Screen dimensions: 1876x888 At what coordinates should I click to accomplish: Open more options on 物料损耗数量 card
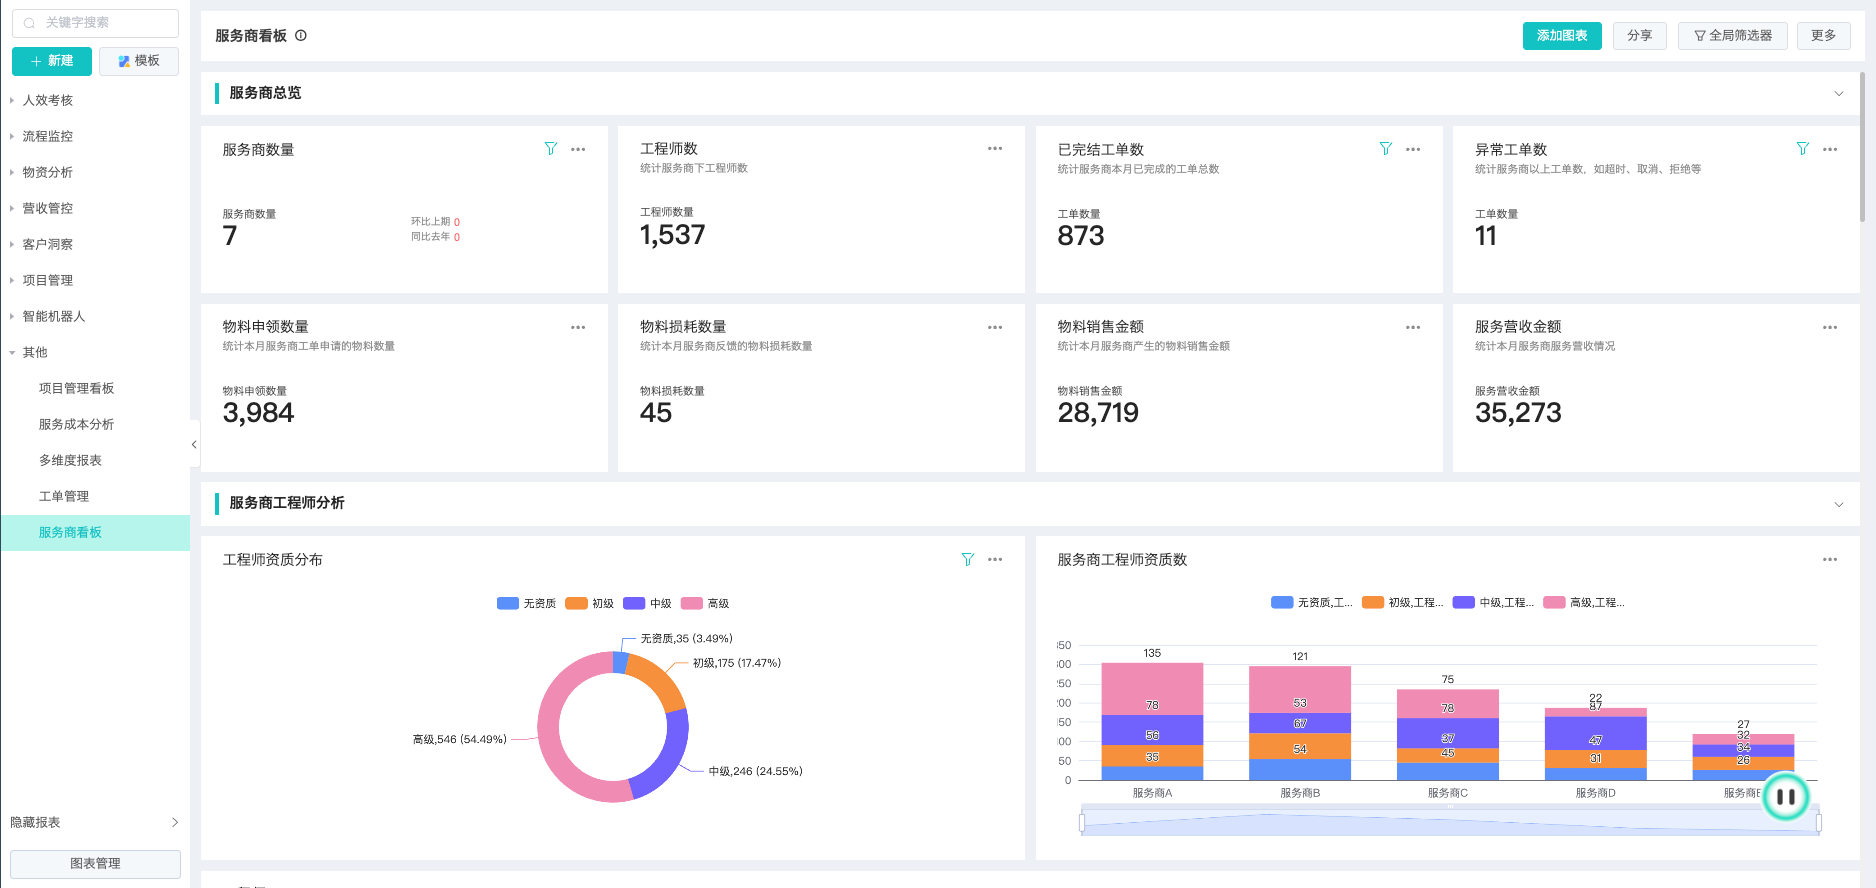click(995, 327)
